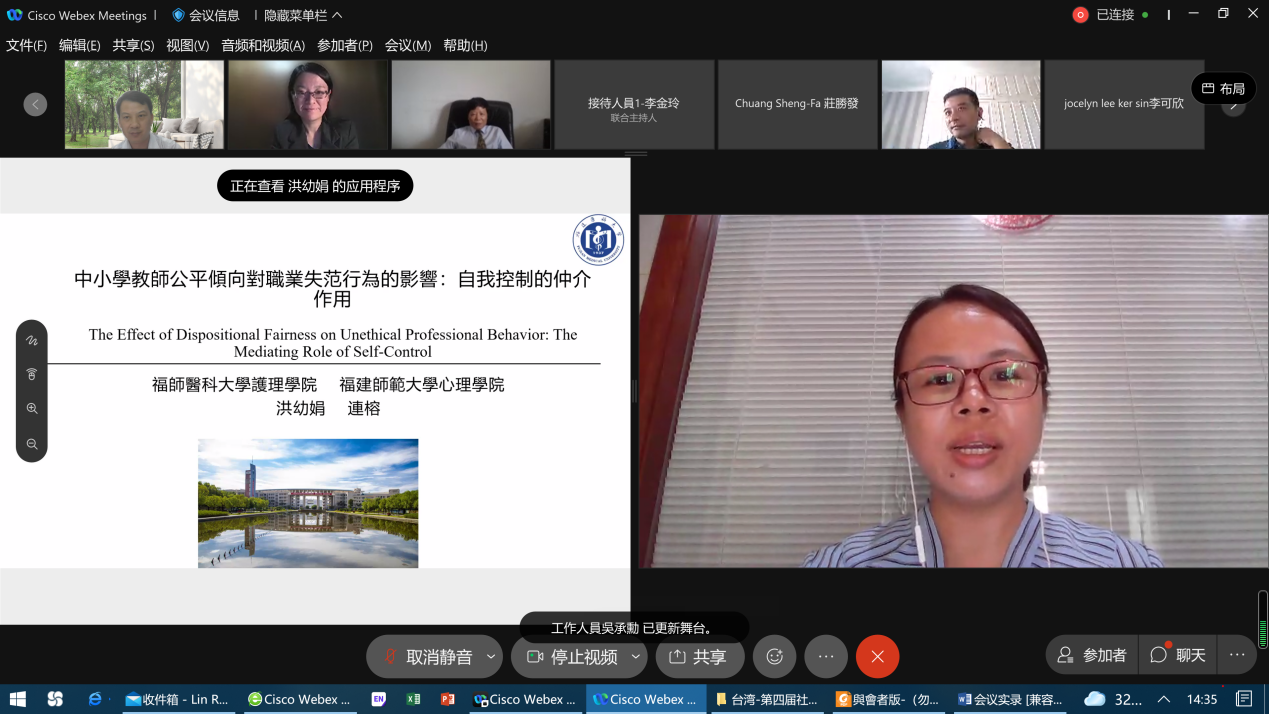Click the remote control icon in side toolbar
The height and width of the screenshot is (714, 1269).
pos(32,374)
